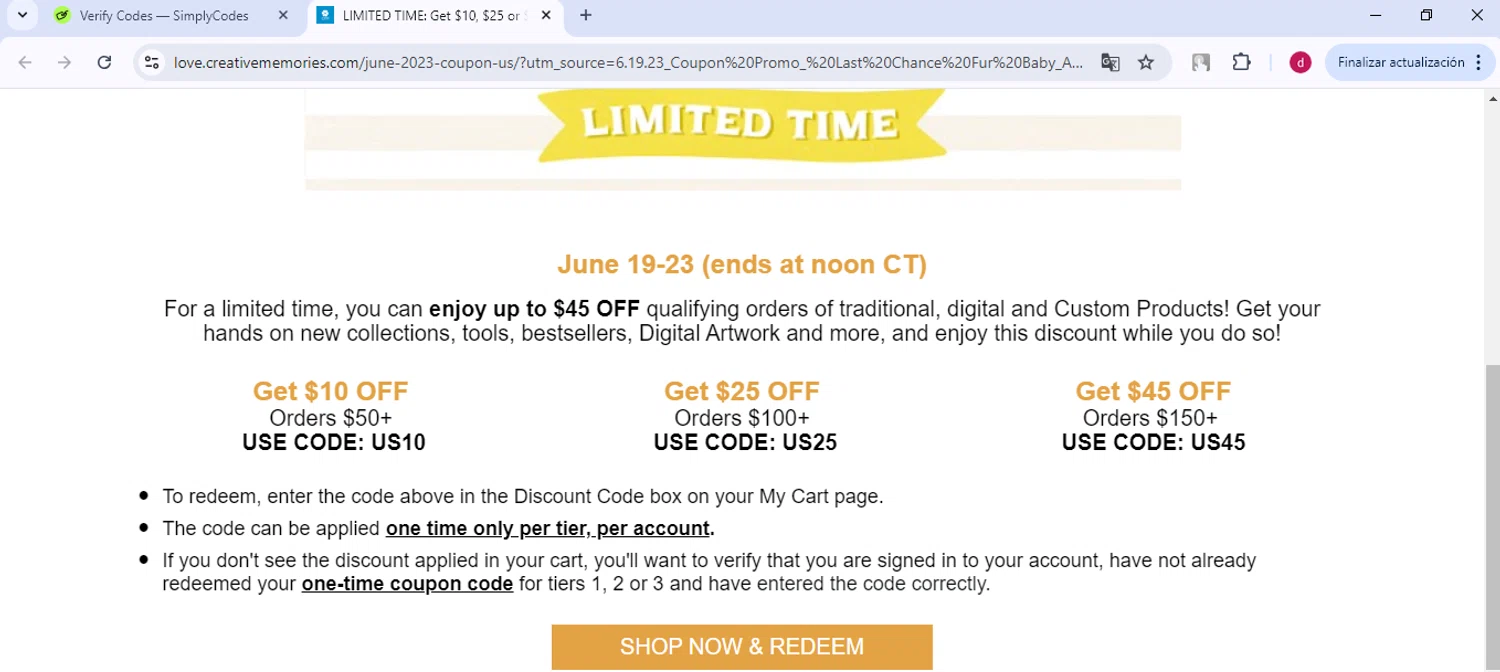Switch to the Verify Codes — SimplyCodes tab

pos(165,16)
